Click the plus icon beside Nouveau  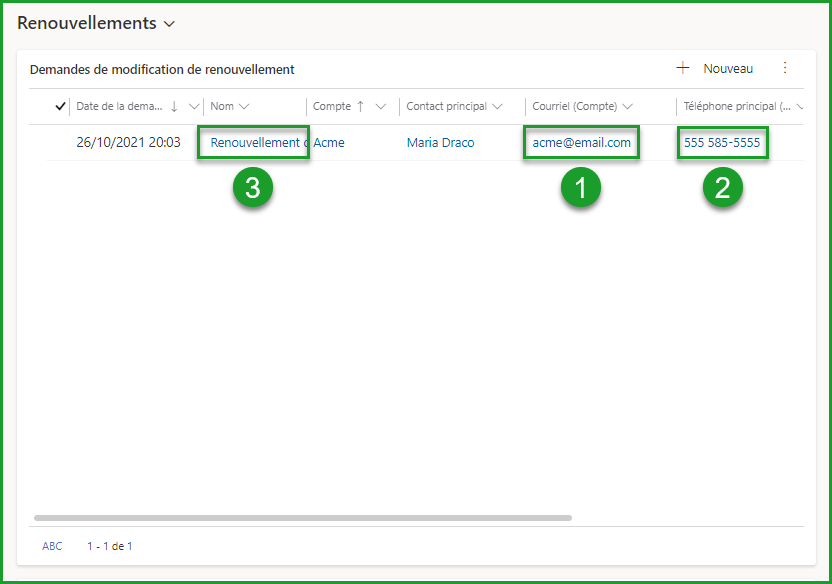pyautogui.click(x=683, y=68)
